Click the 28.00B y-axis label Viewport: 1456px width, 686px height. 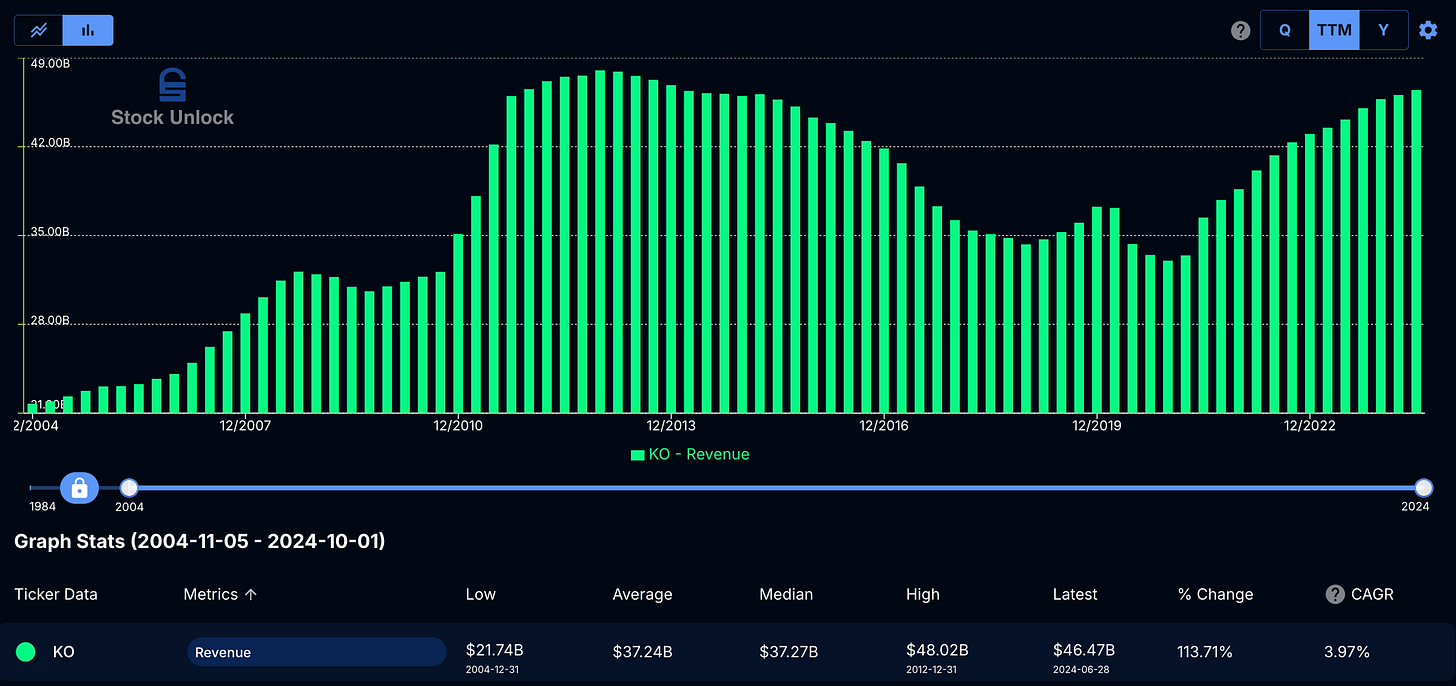pos(50,321)
